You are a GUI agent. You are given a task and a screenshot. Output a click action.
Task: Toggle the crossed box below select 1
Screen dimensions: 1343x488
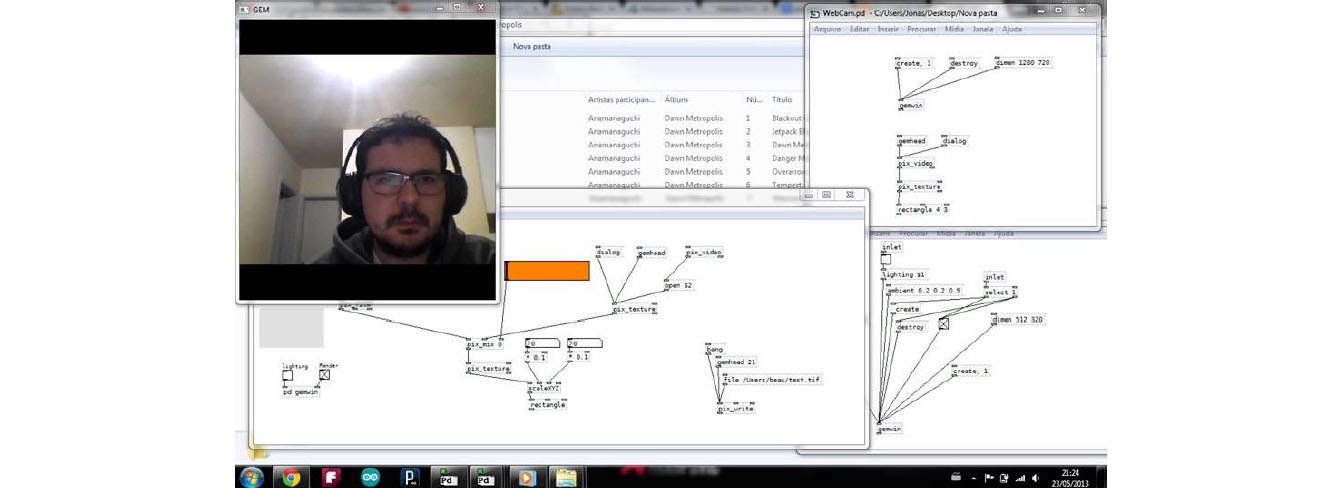coord(943,323)
